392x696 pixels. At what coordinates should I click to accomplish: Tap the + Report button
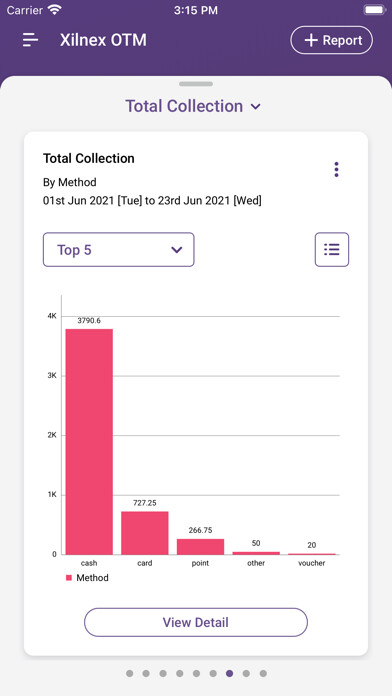tap(332, 40)
